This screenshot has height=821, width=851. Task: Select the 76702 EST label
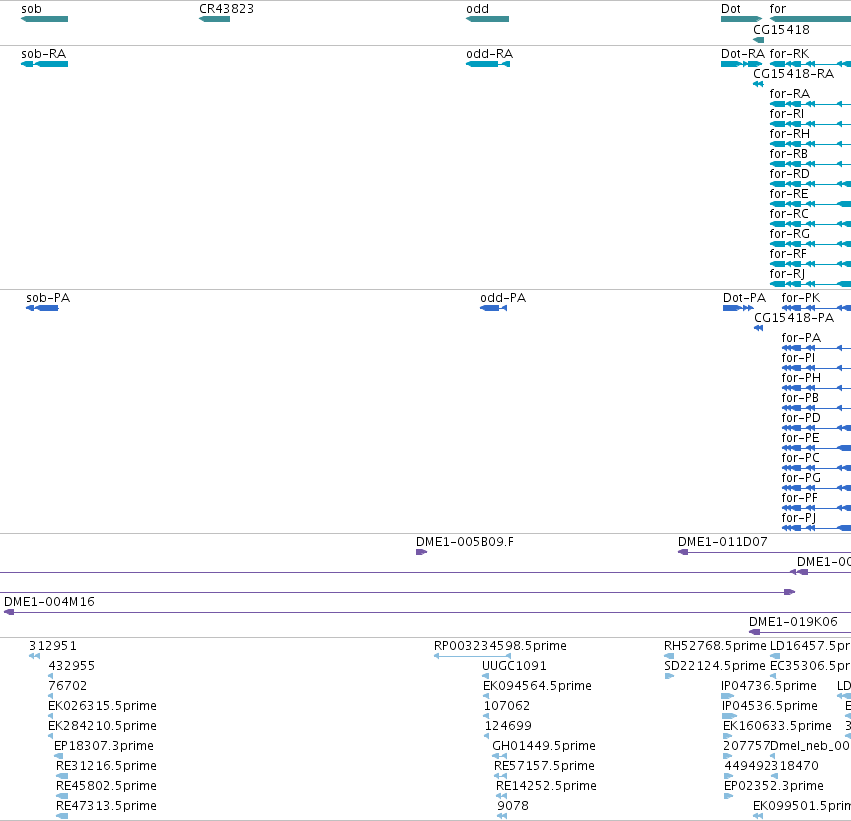click(67, 686)
